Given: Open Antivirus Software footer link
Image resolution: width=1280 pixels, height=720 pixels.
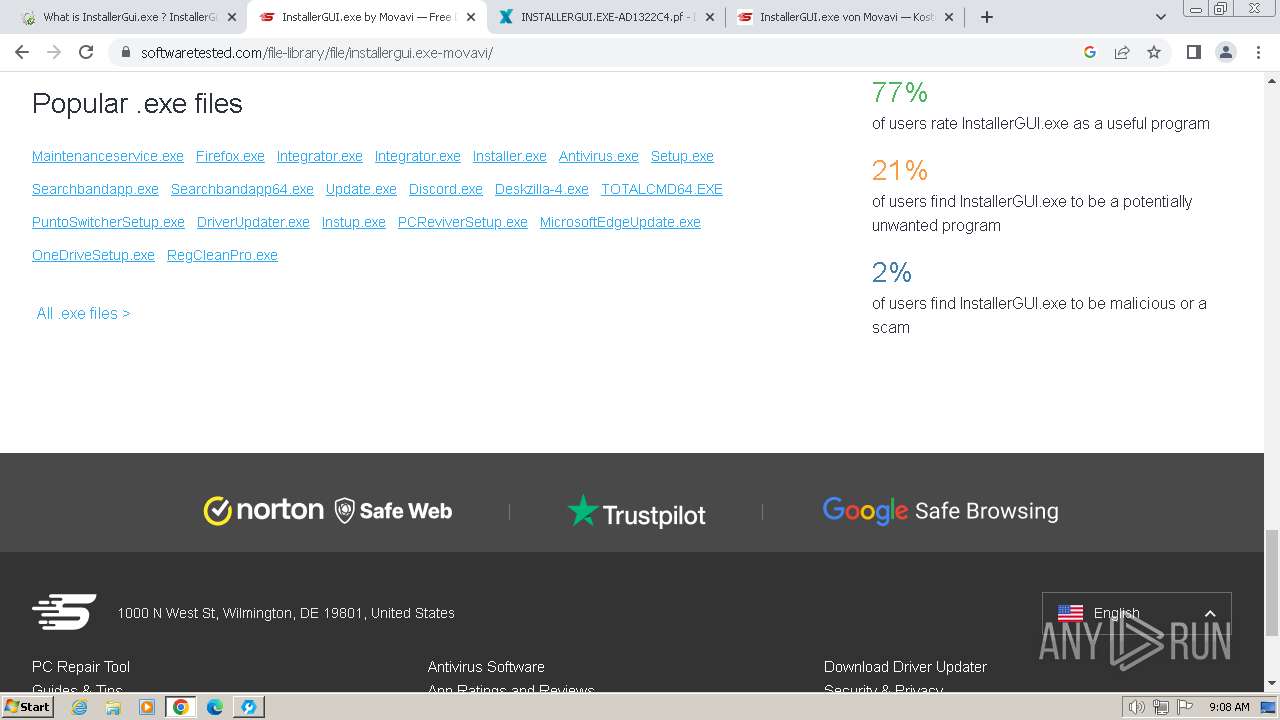Looking at the screenshot, I should point(486,667).
